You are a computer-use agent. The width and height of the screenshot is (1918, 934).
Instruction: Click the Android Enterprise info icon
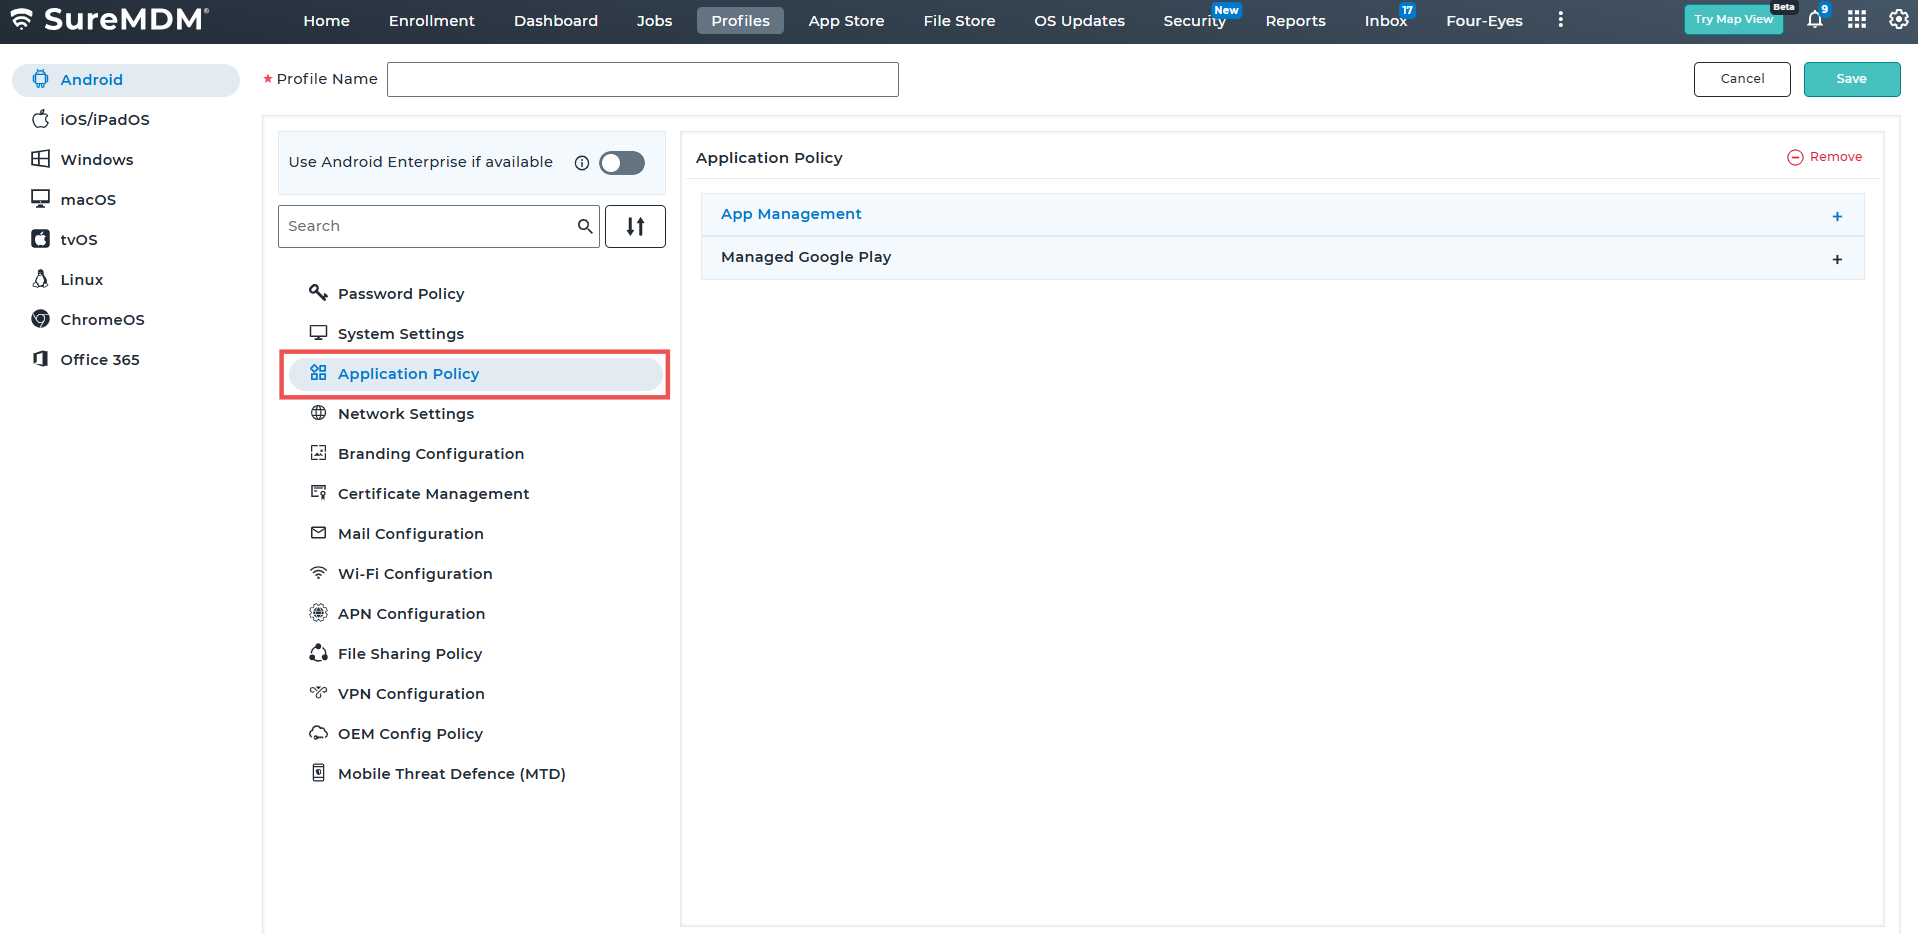(x=582, y=163)
